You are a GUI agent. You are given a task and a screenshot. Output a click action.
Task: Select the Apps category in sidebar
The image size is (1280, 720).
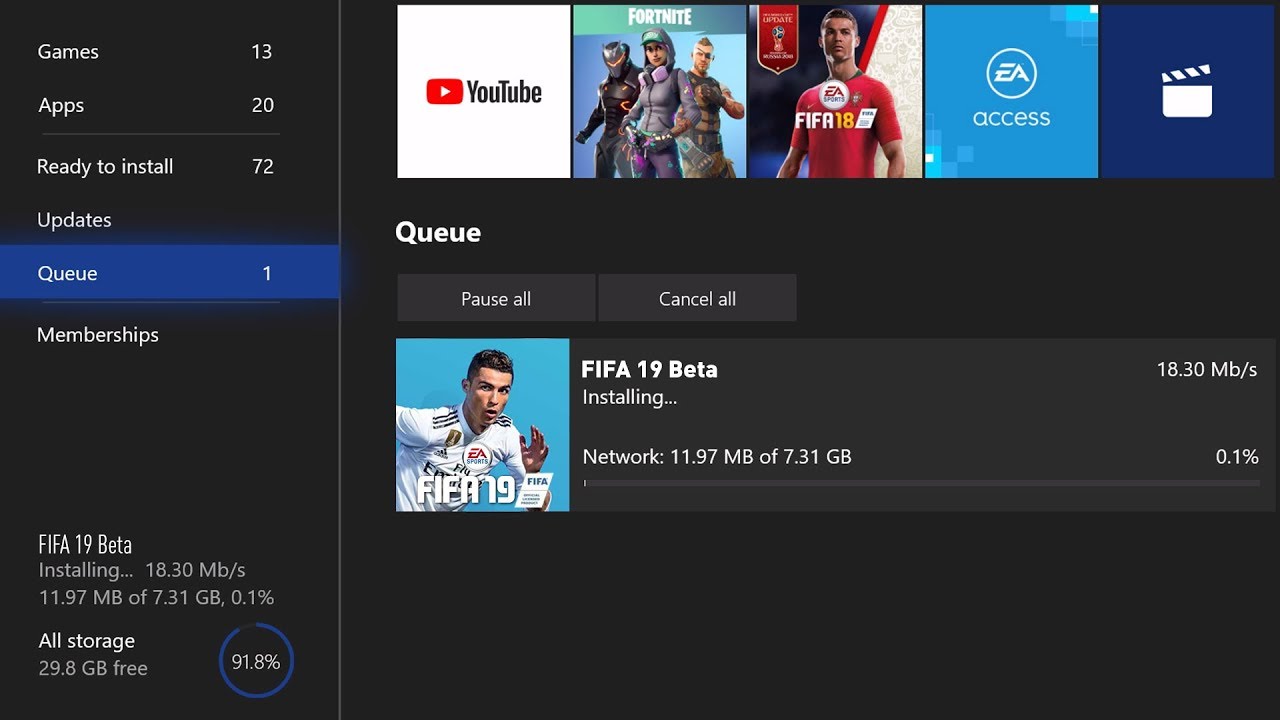155,105
